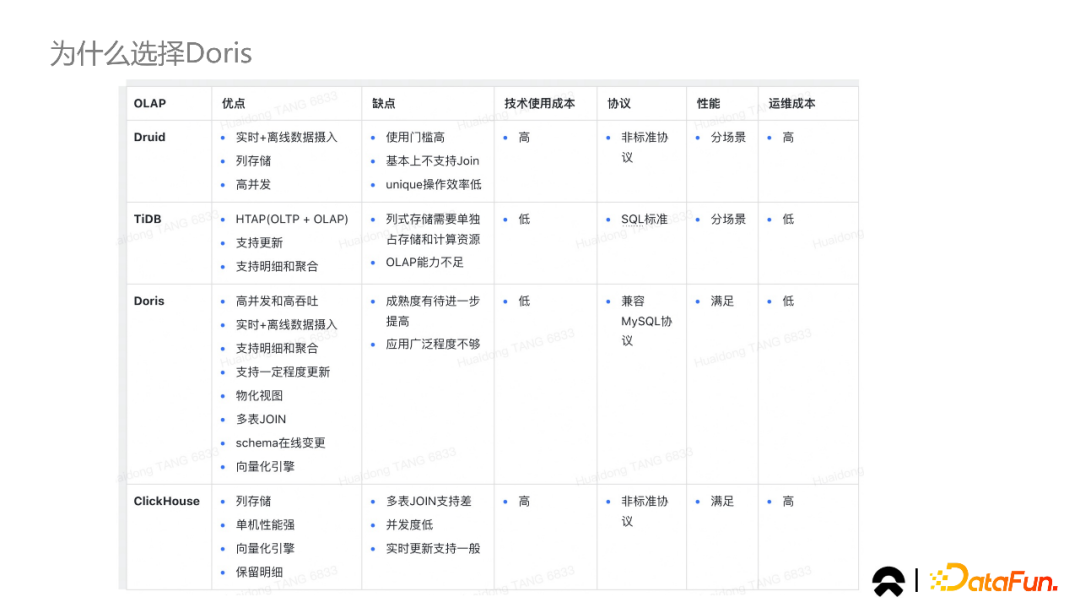Click 多表JOIN in Doris advantages

[x=260, y=419]
